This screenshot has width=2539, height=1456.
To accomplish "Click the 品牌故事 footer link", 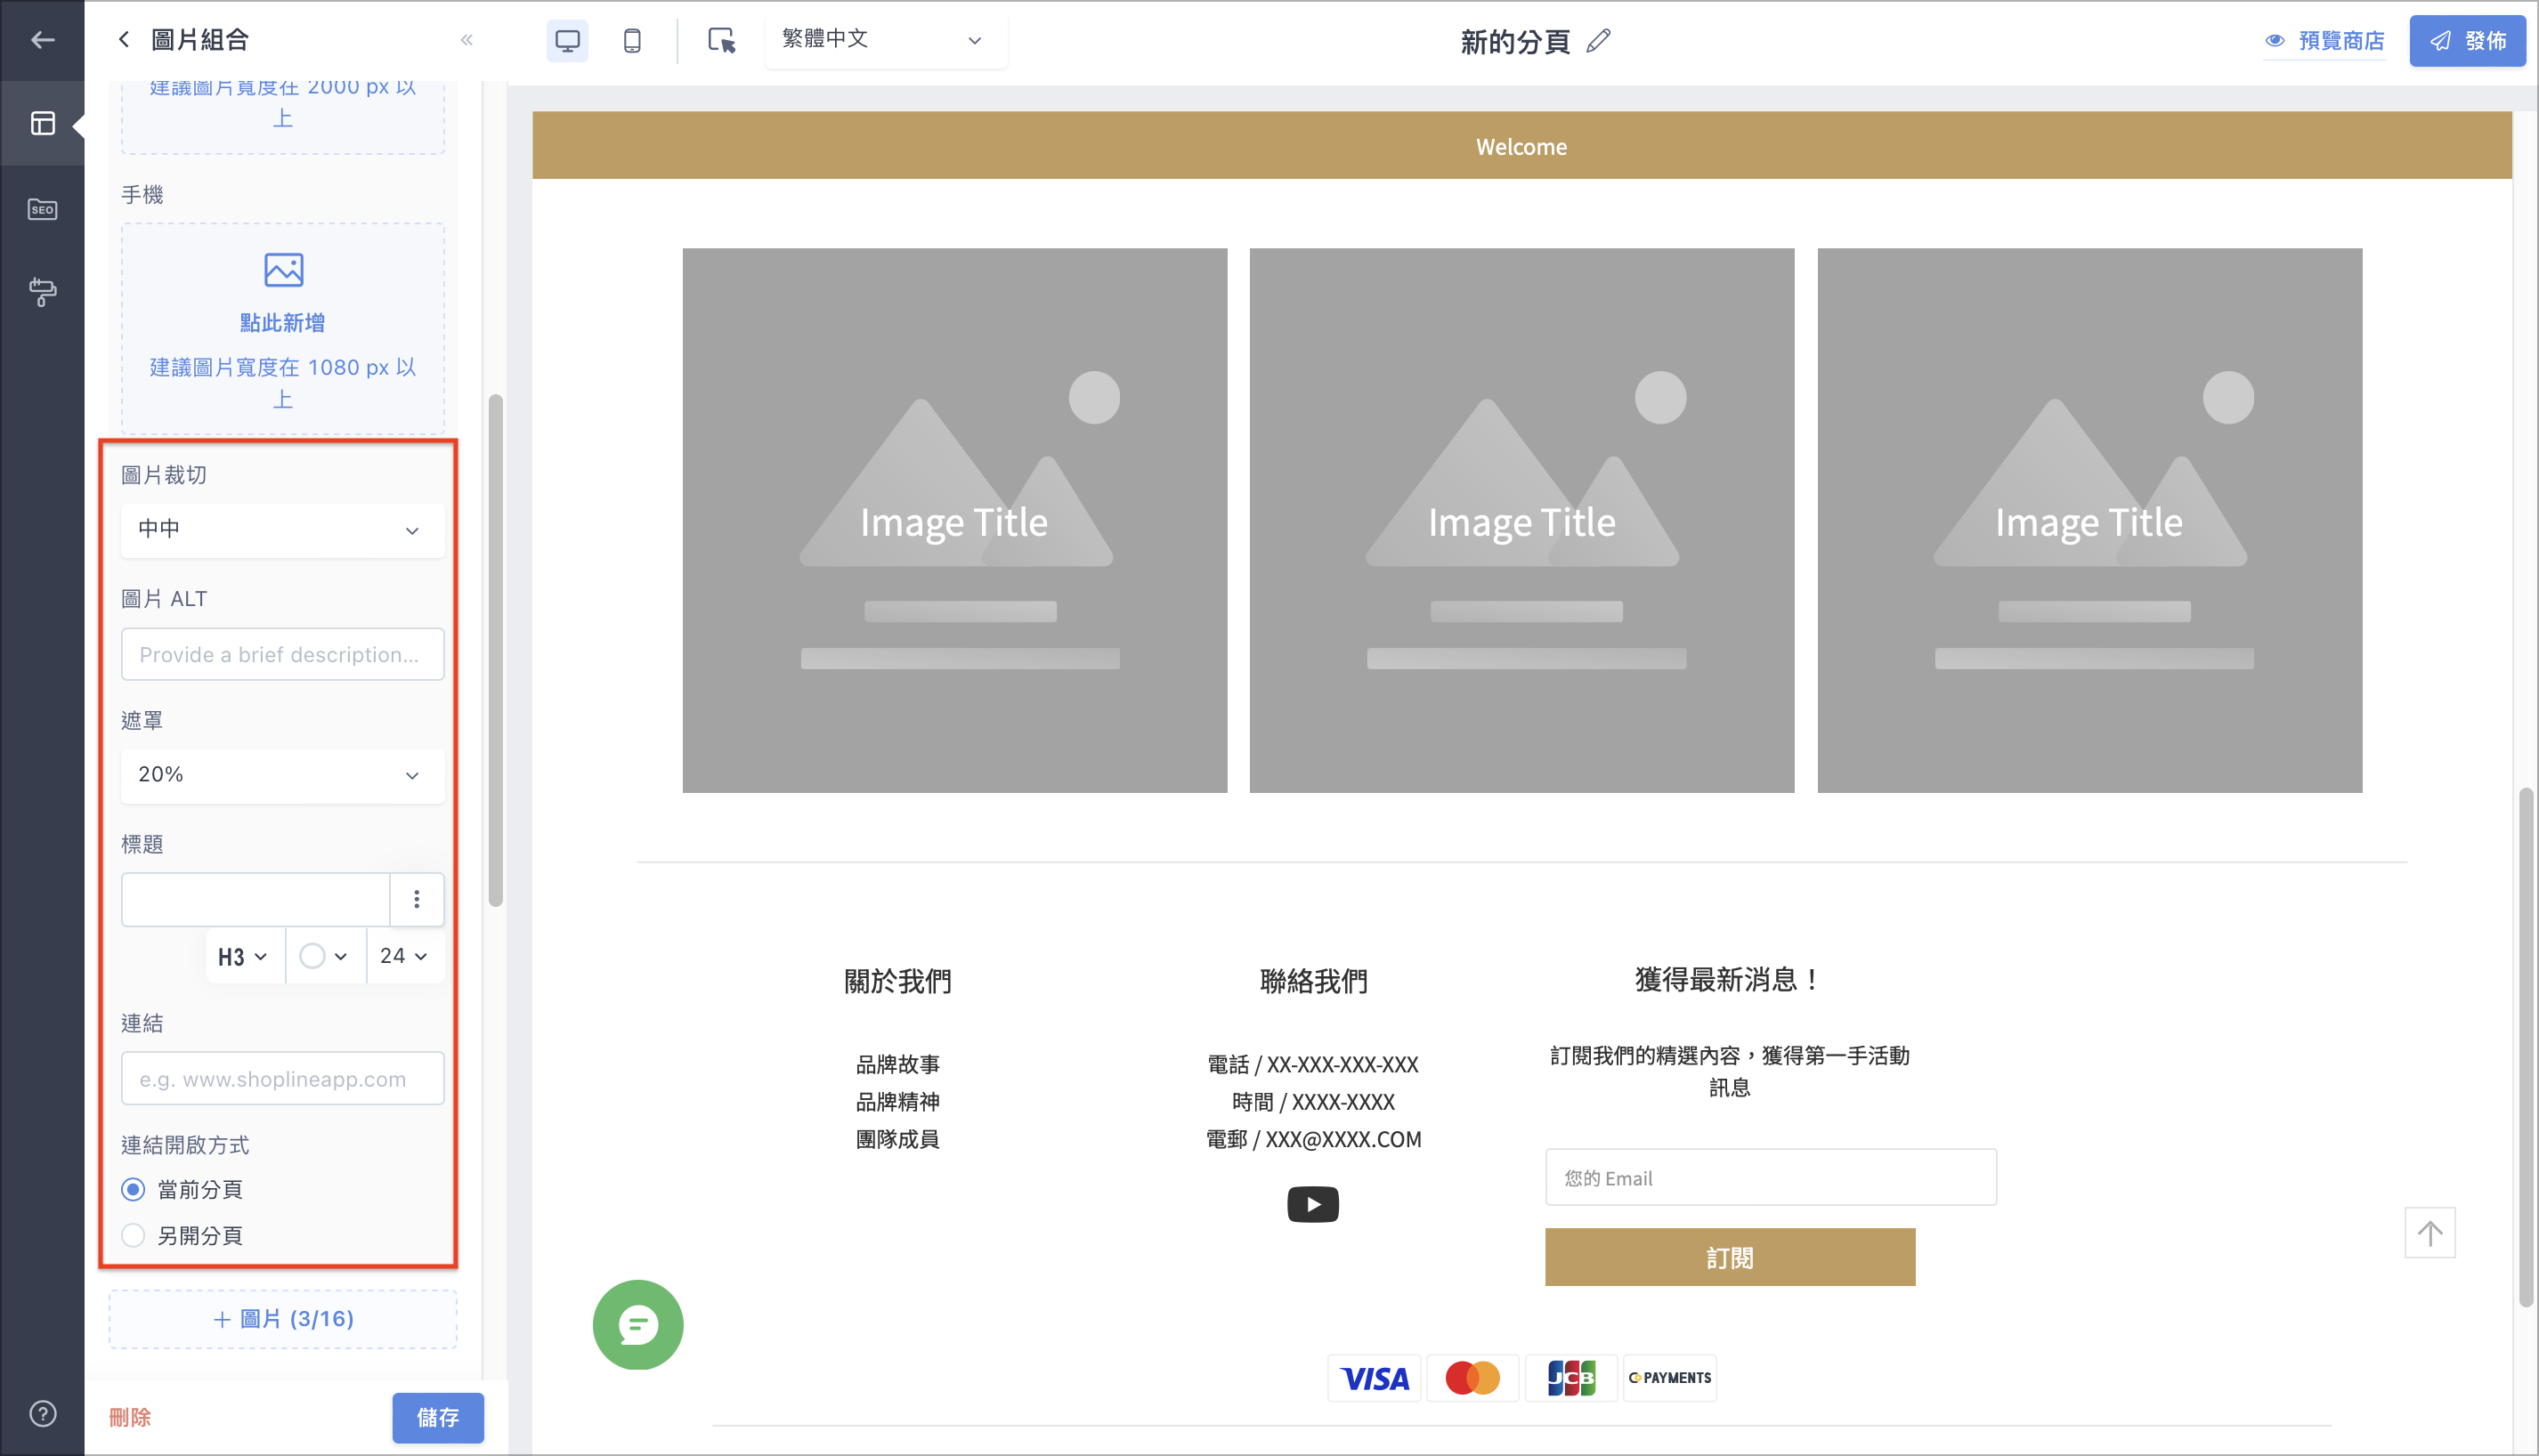I will [898, 1064].
